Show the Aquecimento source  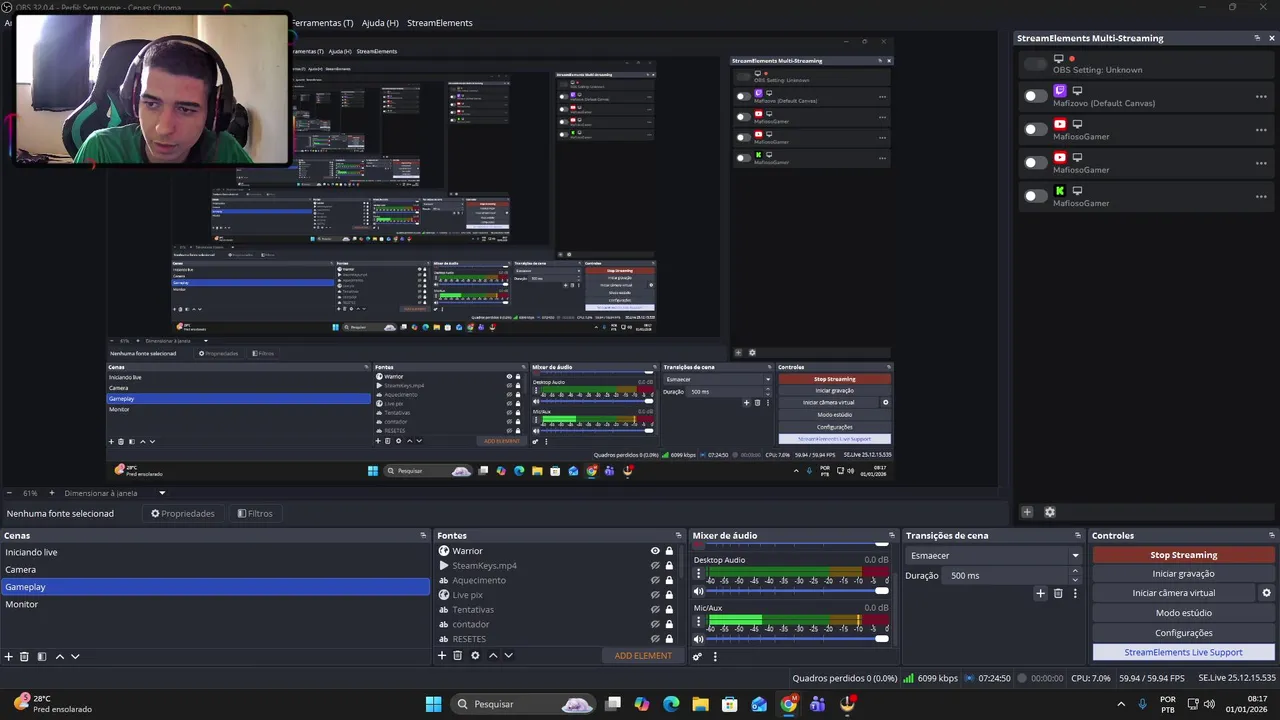655,580
